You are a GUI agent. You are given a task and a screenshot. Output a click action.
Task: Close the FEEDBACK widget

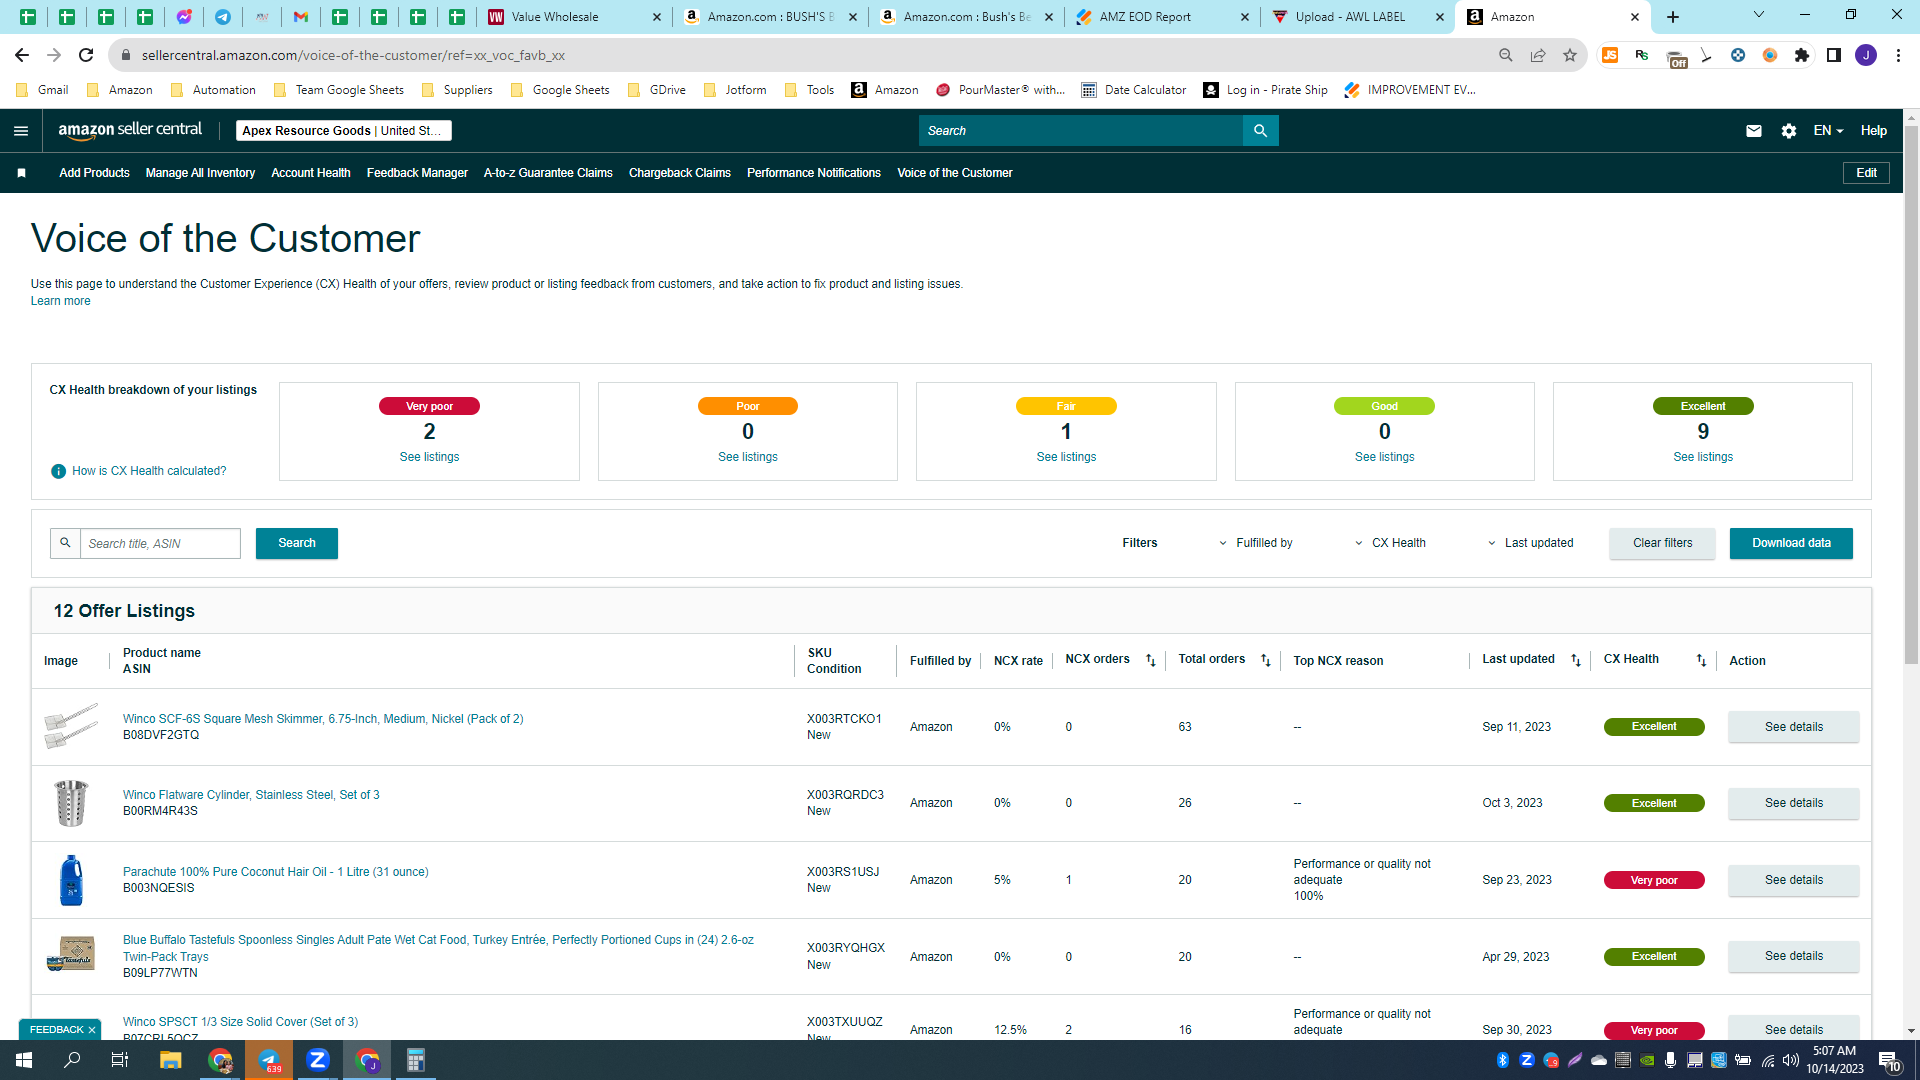92,1030
